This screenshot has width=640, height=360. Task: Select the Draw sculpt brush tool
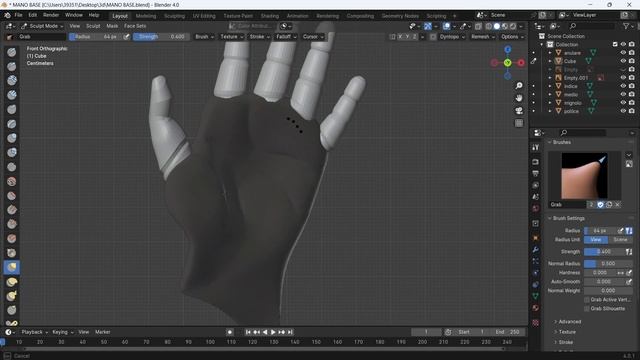(x=12, y=52)
